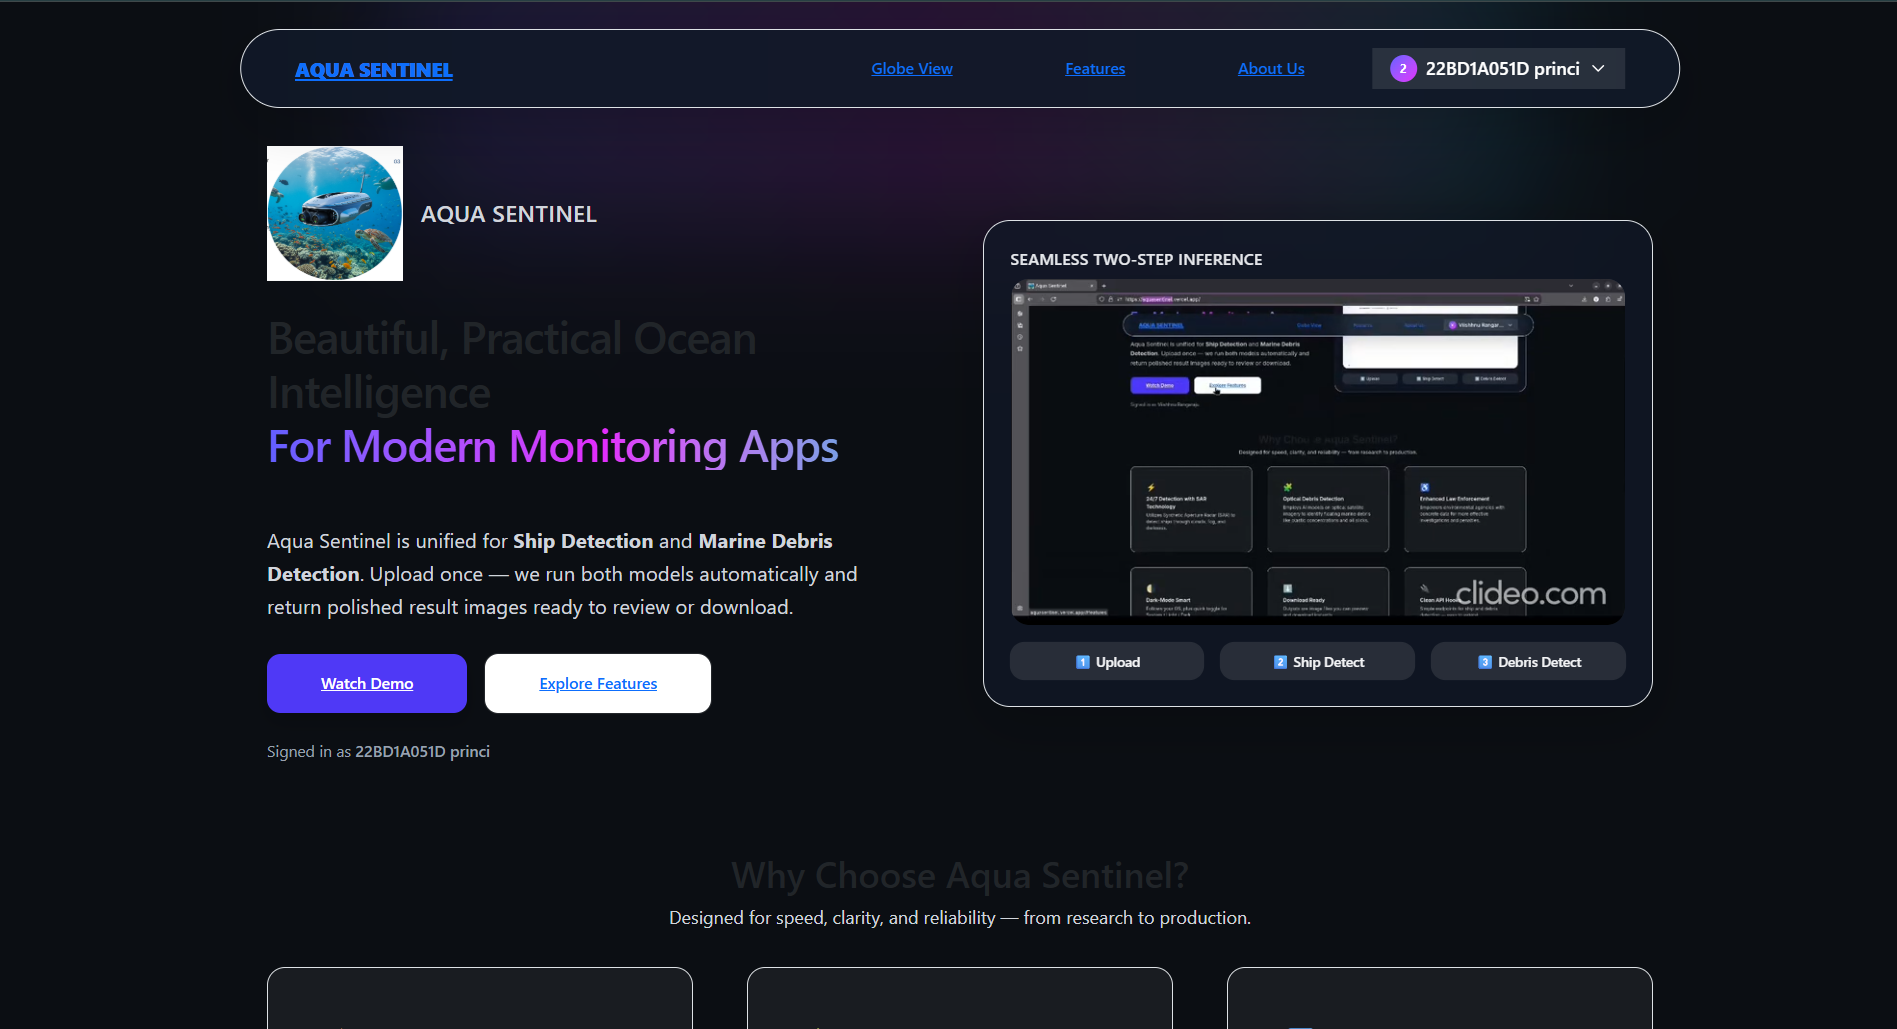Click the middle feature card
The height and width of the screenshot is (1029, 1897).
tap(960, 998)
